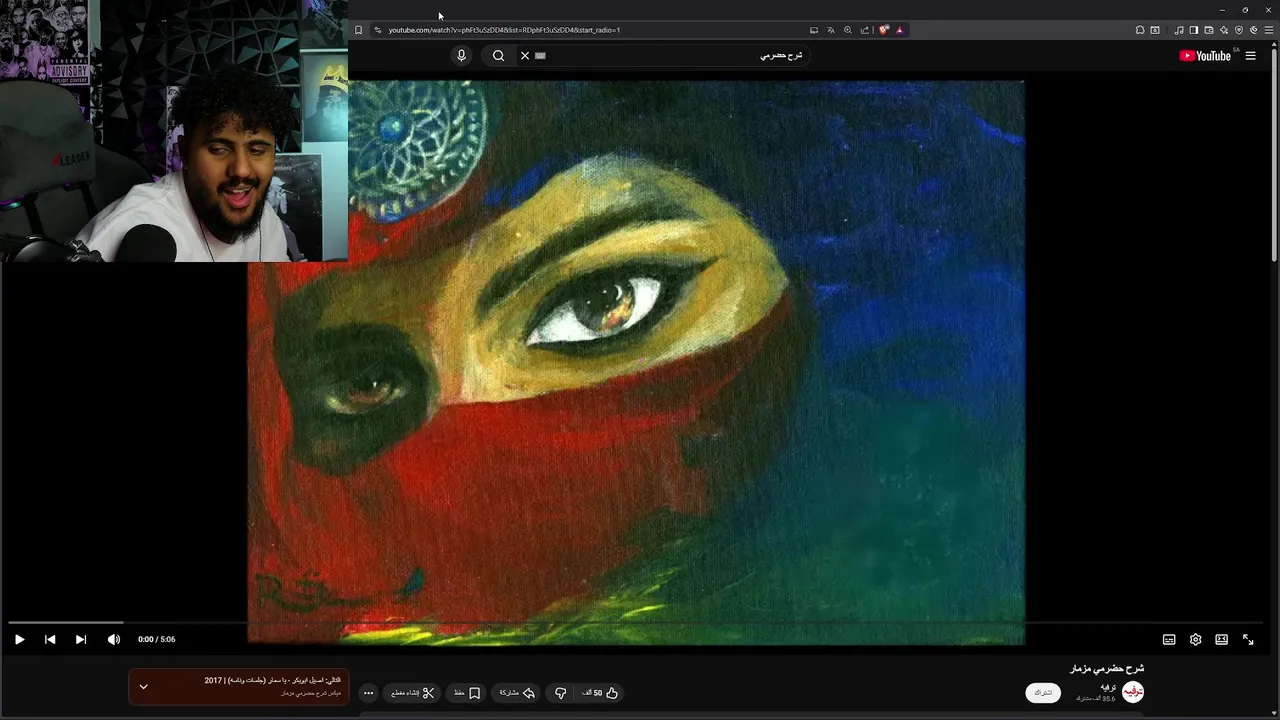Play the YouTube video

point(19,639)
